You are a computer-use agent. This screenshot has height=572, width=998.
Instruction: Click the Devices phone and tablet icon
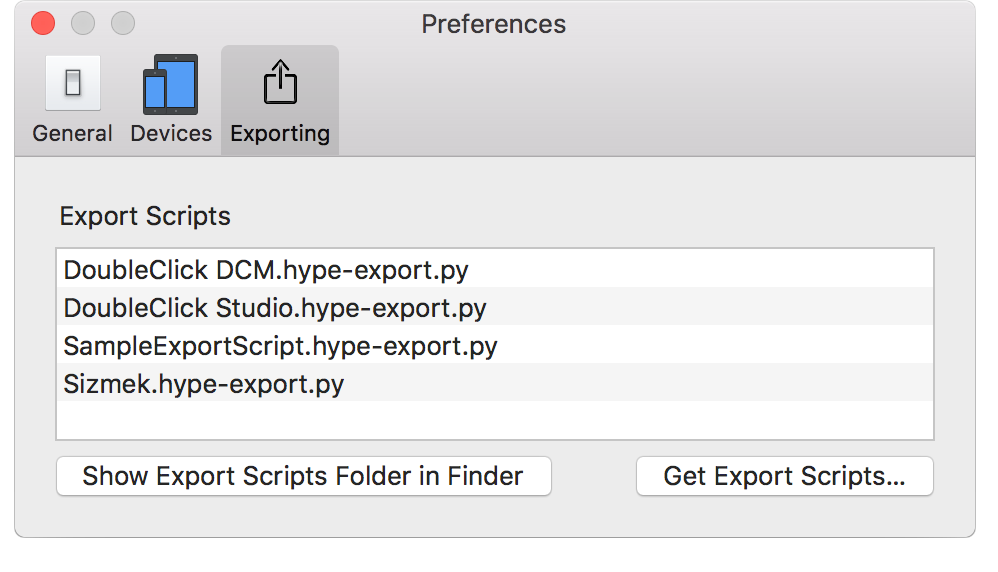[170, 84]
